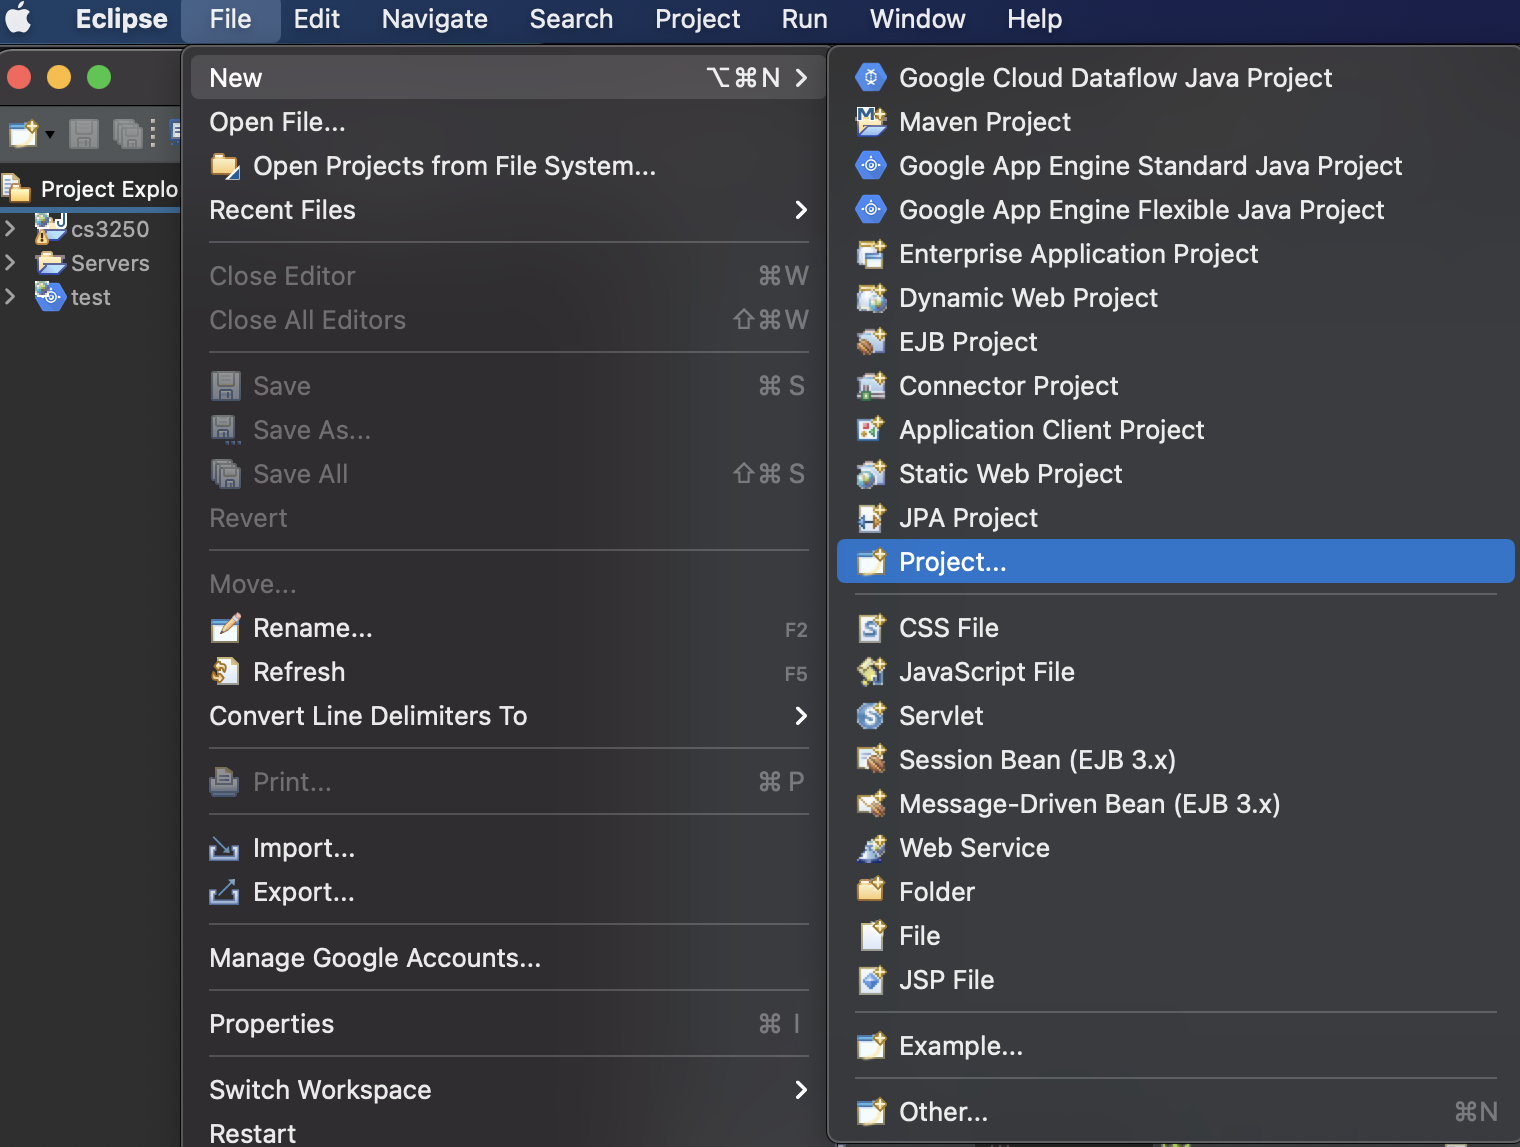
Task: Expand the test project tree node
Action: click(10, 297)
